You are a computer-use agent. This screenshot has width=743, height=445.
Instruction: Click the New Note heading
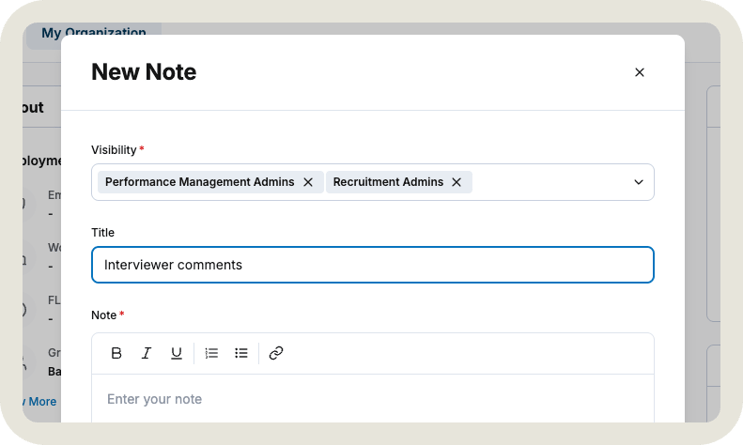tap(144, 72)
